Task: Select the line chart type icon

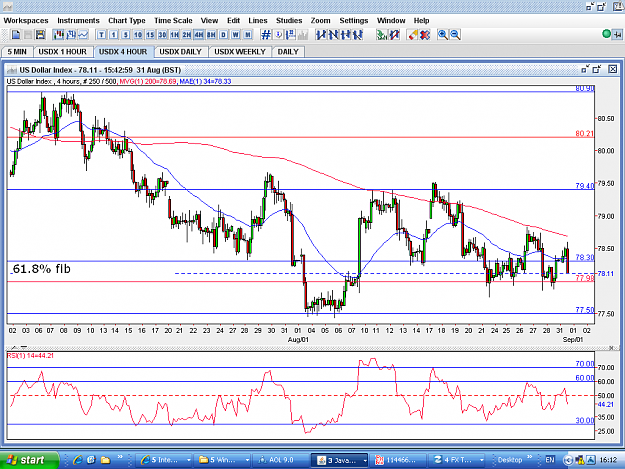Action: pos(83,35)
